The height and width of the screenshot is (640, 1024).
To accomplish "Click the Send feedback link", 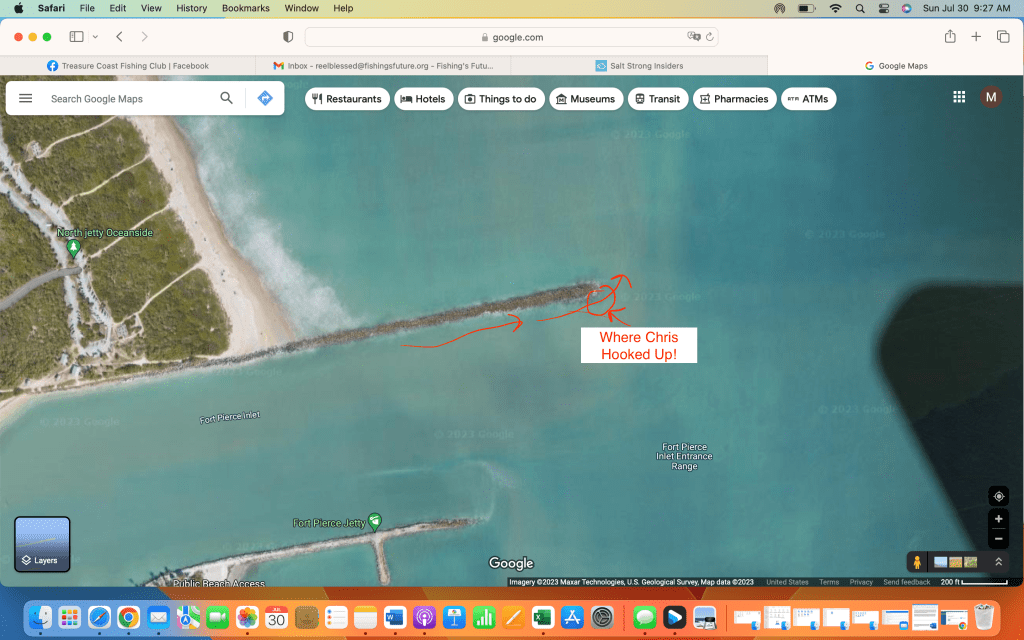I will (x=906, y=582).
